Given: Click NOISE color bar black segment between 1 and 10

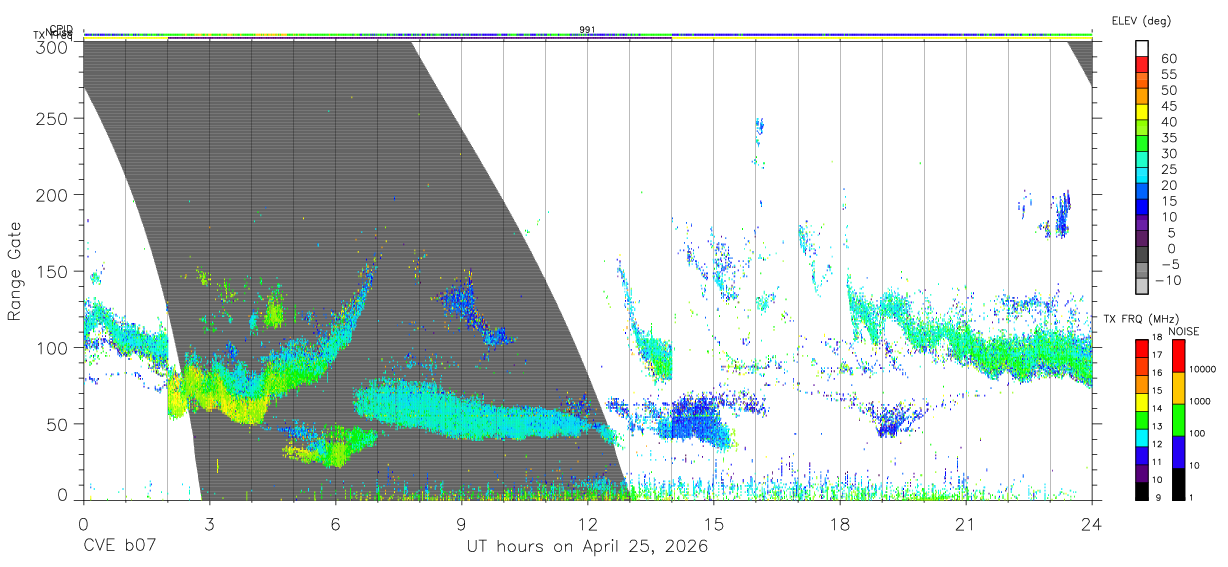Looking at the screenshot, I should pos(1178,482).
